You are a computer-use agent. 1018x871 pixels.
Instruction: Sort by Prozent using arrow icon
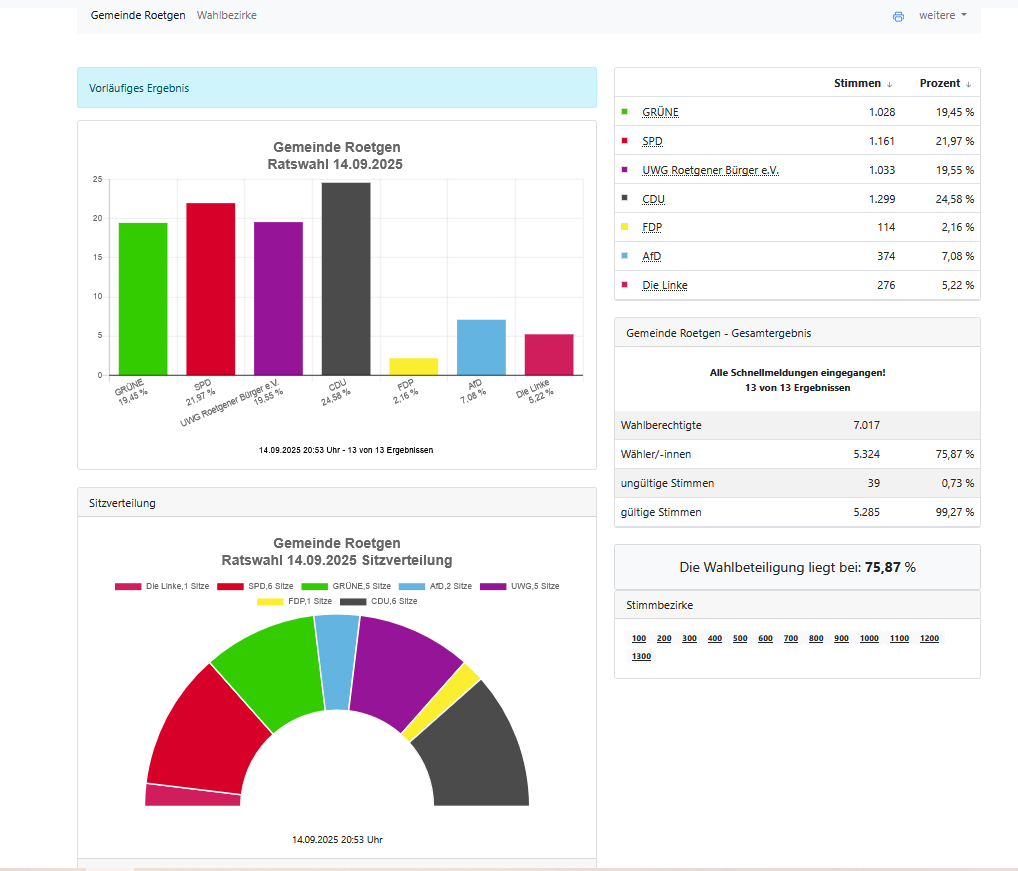tap(968, 84)
